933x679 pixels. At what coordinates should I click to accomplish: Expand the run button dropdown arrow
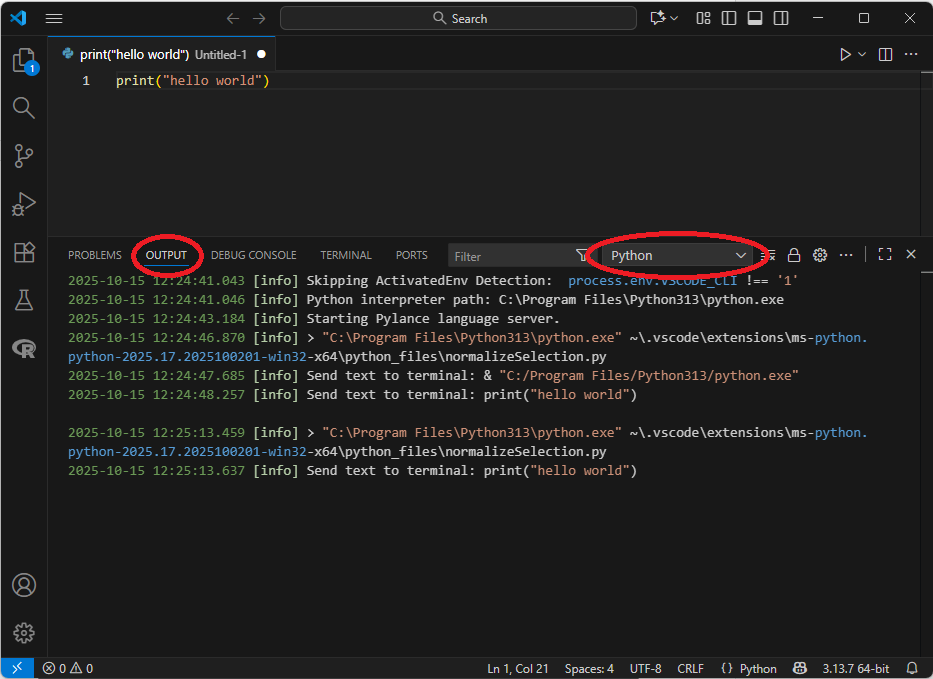[x=862, y=54]
